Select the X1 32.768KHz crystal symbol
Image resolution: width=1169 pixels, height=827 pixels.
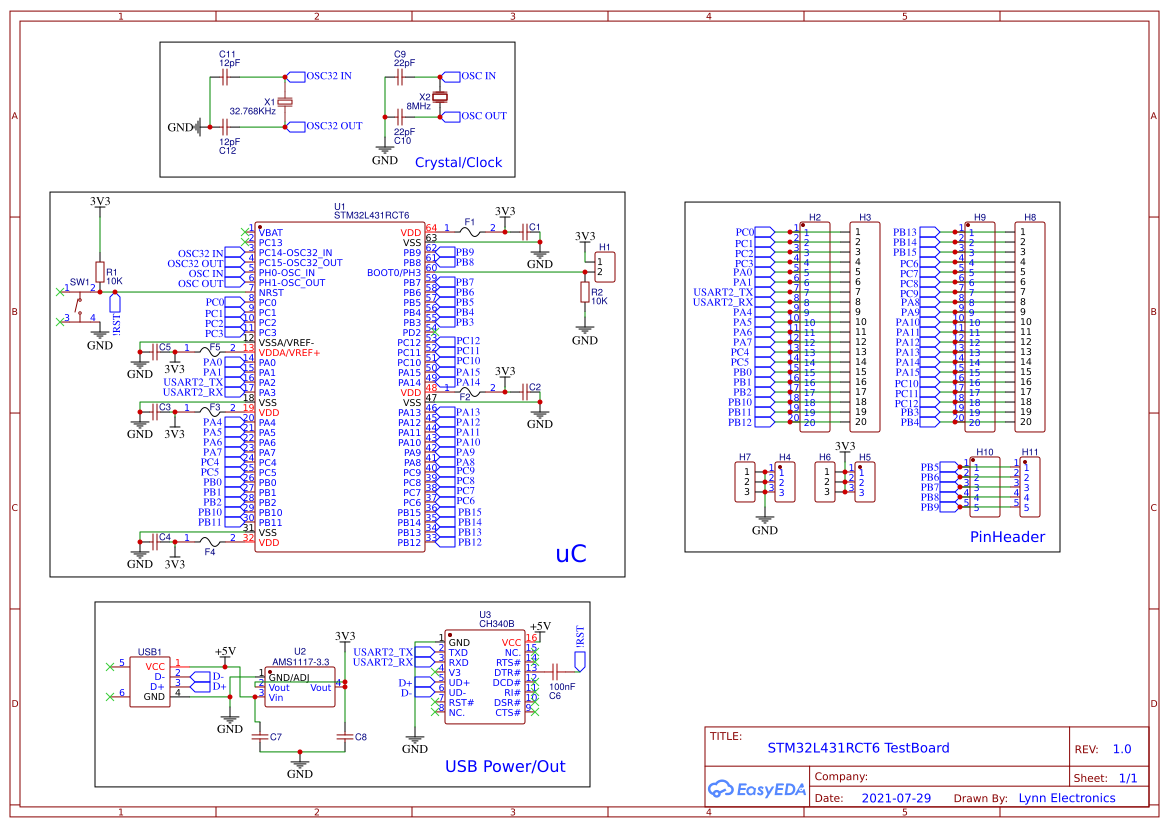(286, 101)
